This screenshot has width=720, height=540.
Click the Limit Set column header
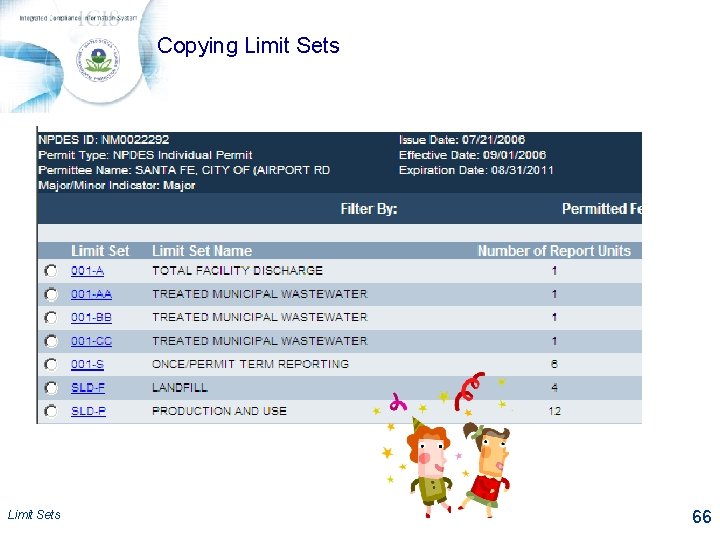pos(100,251)
